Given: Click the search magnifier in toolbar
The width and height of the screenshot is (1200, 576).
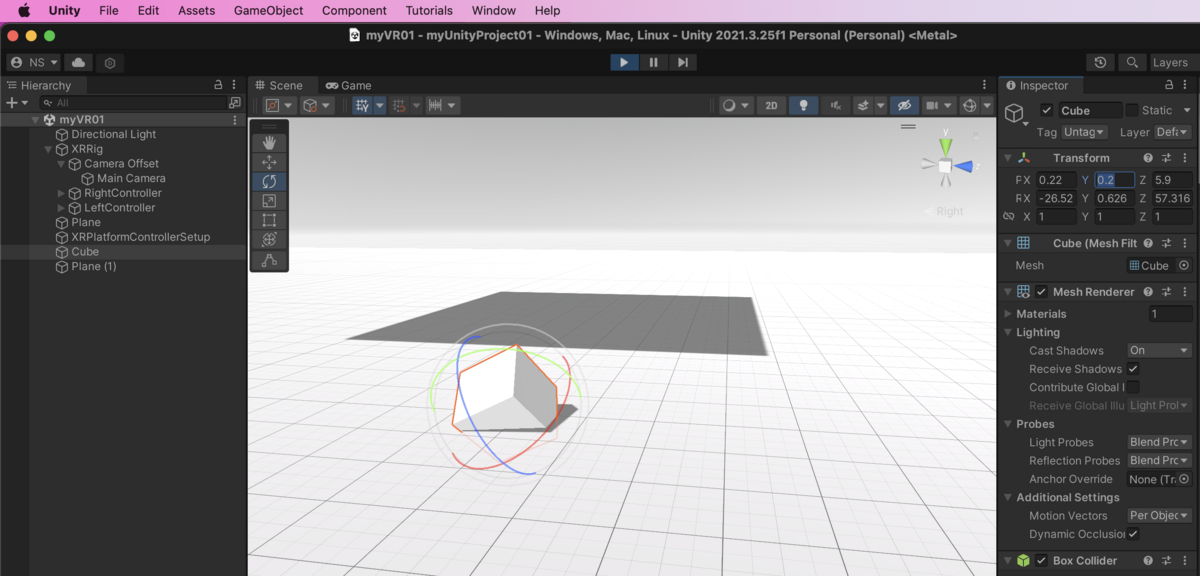Looking at the screenshot, I should click(x=1132, y=62).
